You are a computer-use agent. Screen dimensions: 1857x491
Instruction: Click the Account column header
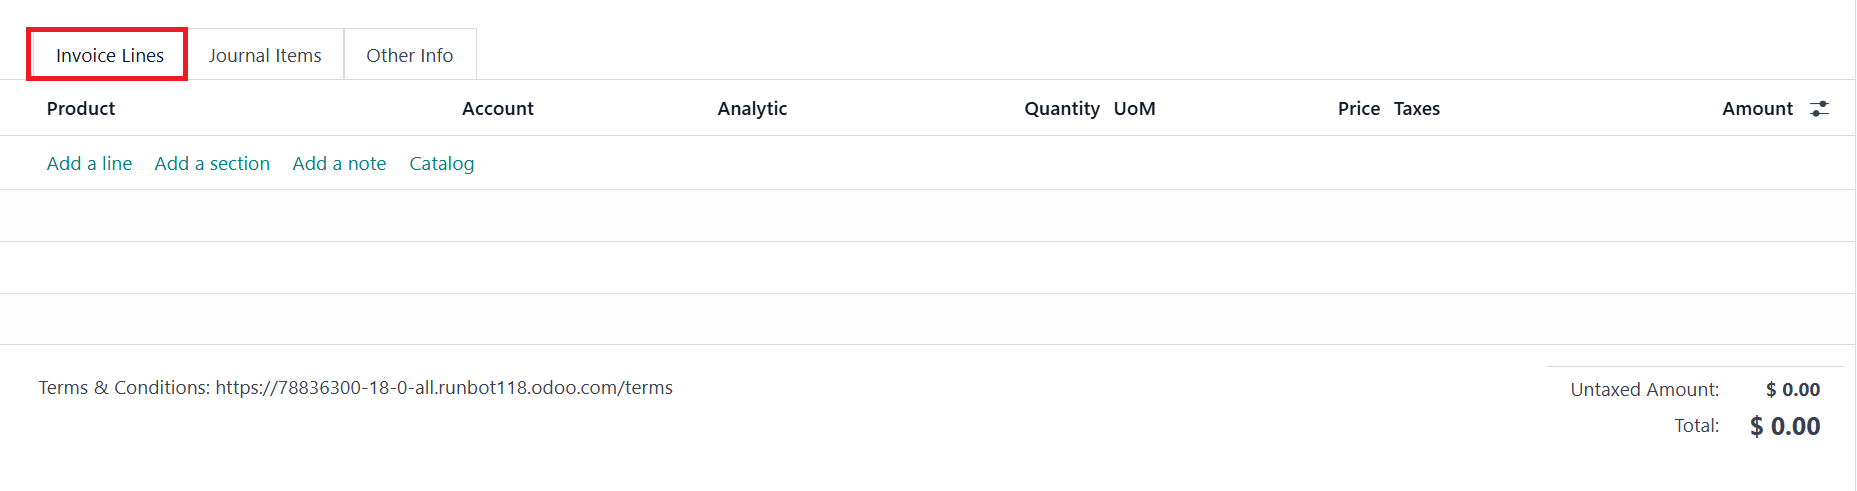tap(497, 109)
